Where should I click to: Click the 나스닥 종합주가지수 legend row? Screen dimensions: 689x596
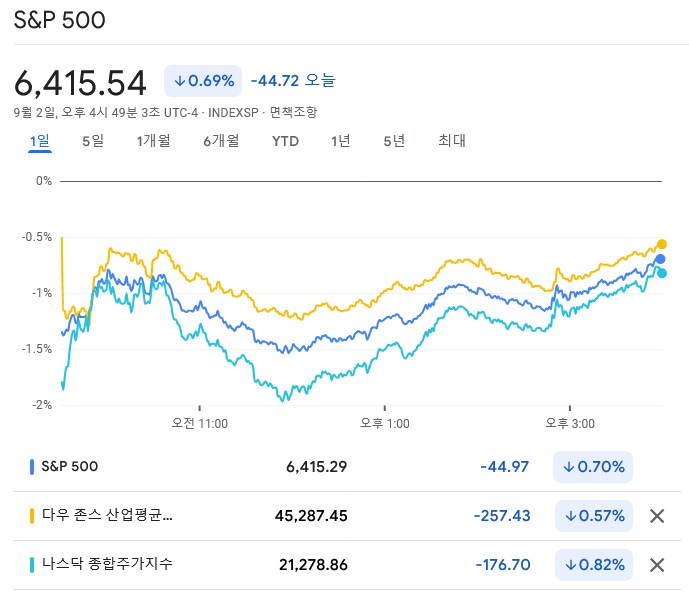pos(108,565)
